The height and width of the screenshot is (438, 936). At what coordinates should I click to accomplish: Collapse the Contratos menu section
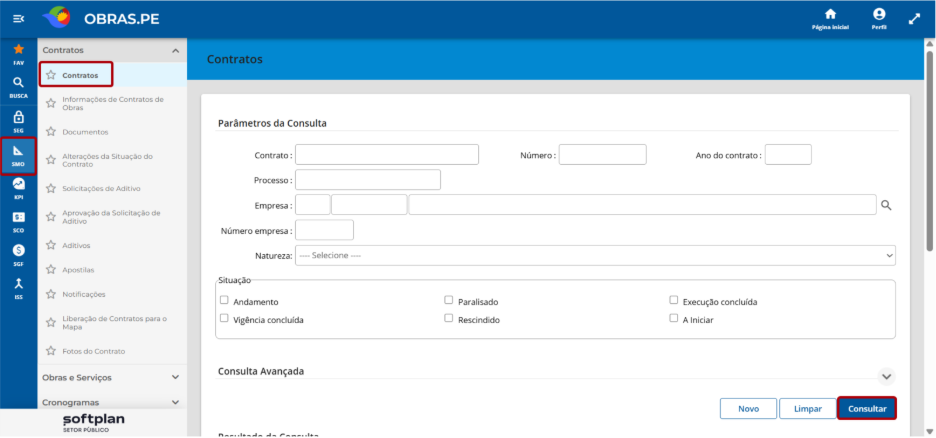(176, 51)
